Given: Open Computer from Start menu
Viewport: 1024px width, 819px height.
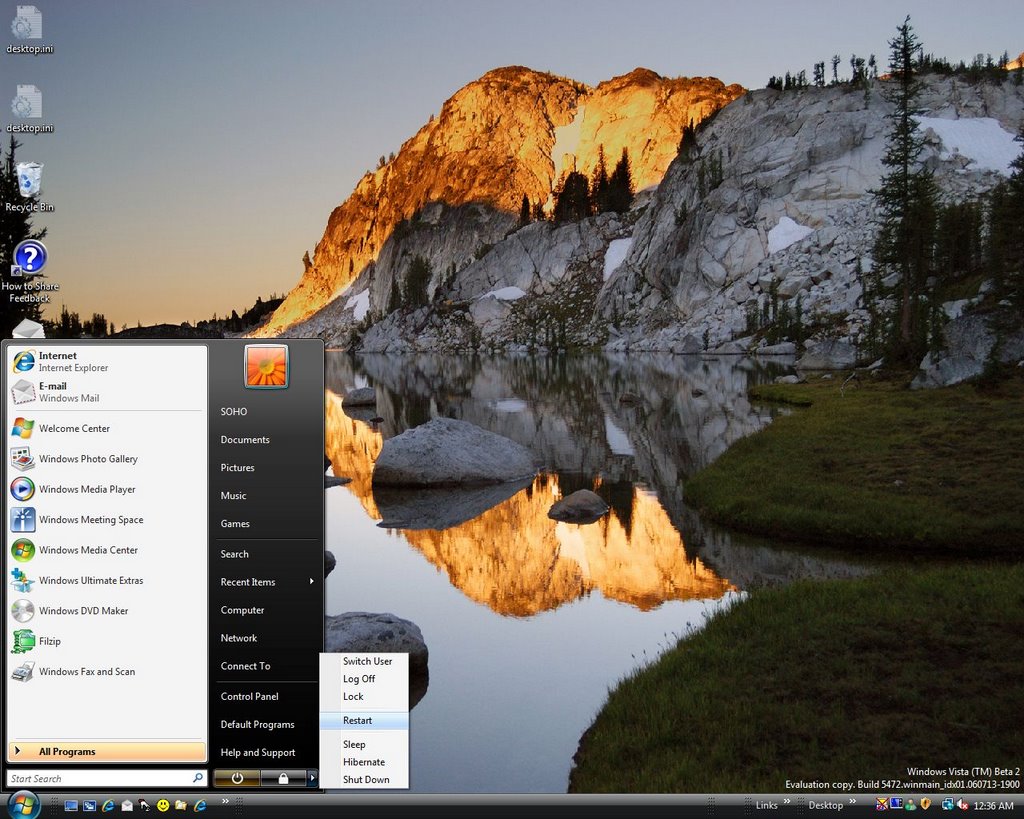Looking at the screenshot, I should point(266,610).
